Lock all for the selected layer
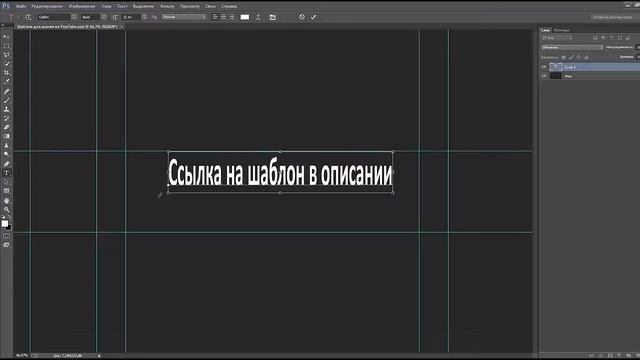640x360 pixels. (x=586, y=57)
